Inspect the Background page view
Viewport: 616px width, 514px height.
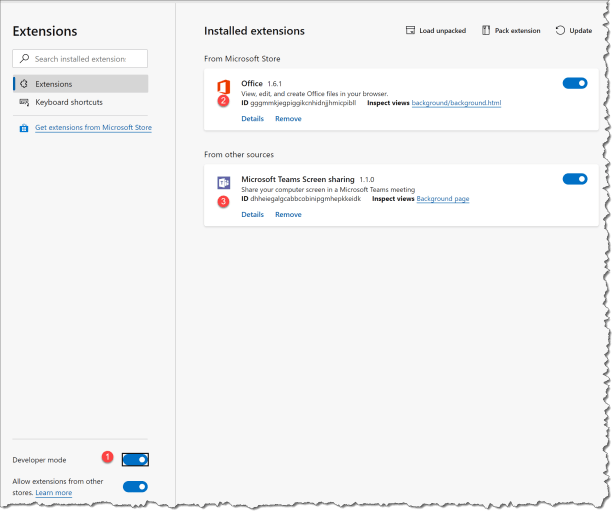point(443,199)
